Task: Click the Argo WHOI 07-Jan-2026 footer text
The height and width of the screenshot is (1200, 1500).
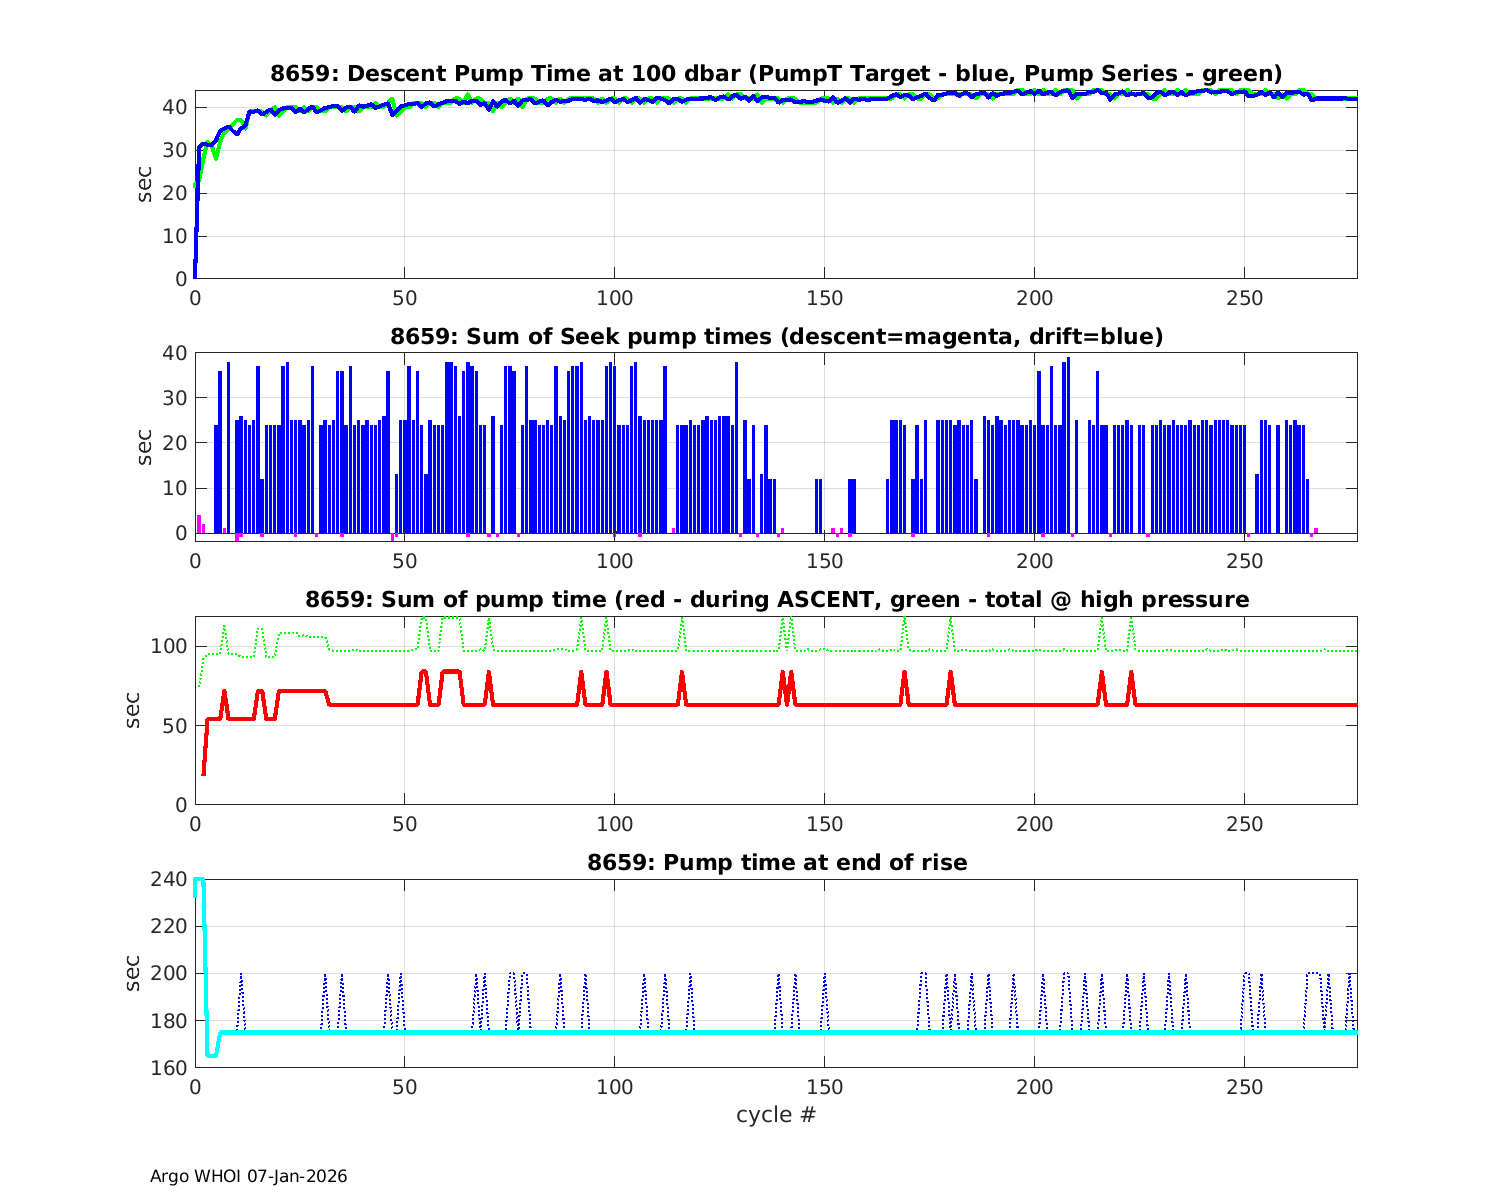Action: [248, 1176]
